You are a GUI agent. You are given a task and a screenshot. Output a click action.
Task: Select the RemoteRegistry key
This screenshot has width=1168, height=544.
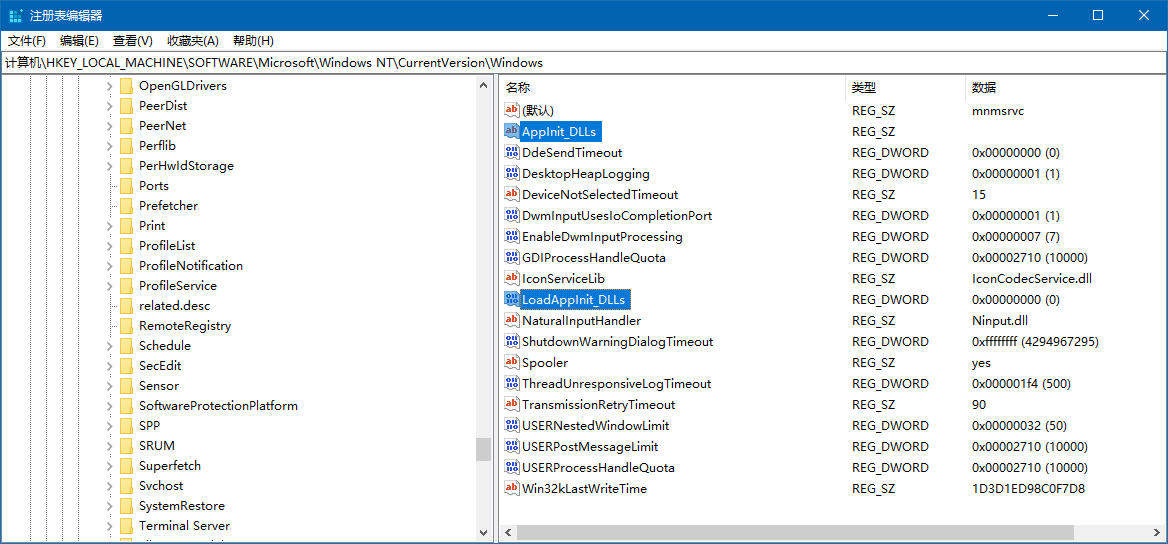pos(185,326)
